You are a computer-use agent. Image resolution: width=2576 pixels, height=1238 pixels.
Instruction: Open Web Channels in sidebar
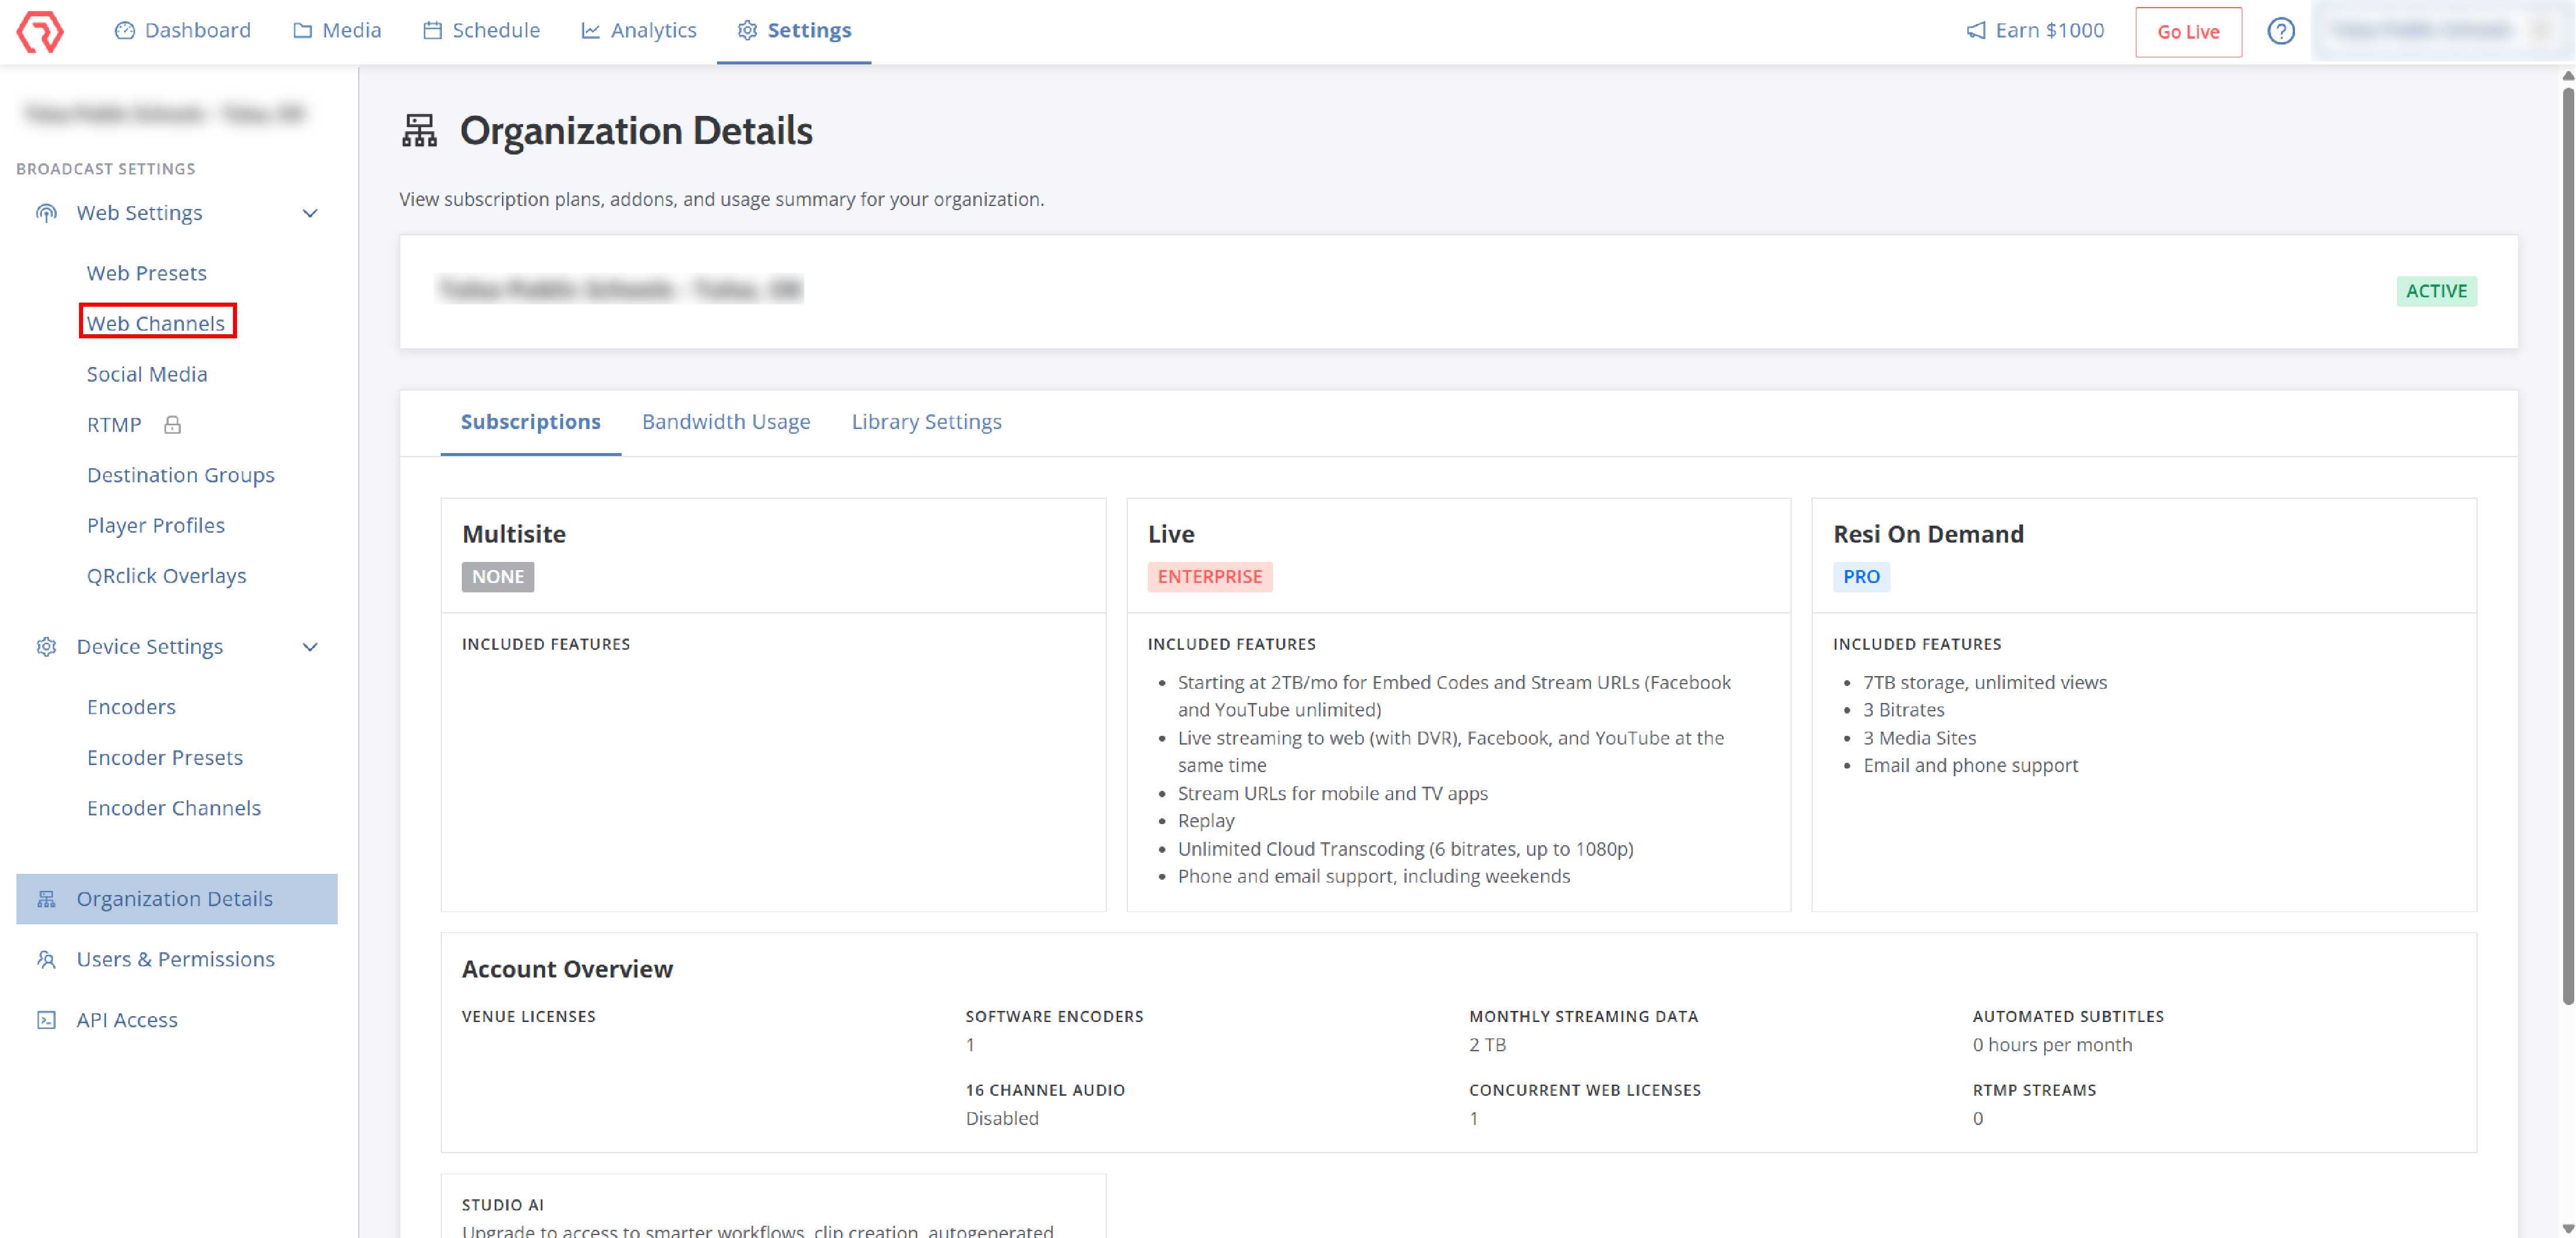[x=156, y=323]
